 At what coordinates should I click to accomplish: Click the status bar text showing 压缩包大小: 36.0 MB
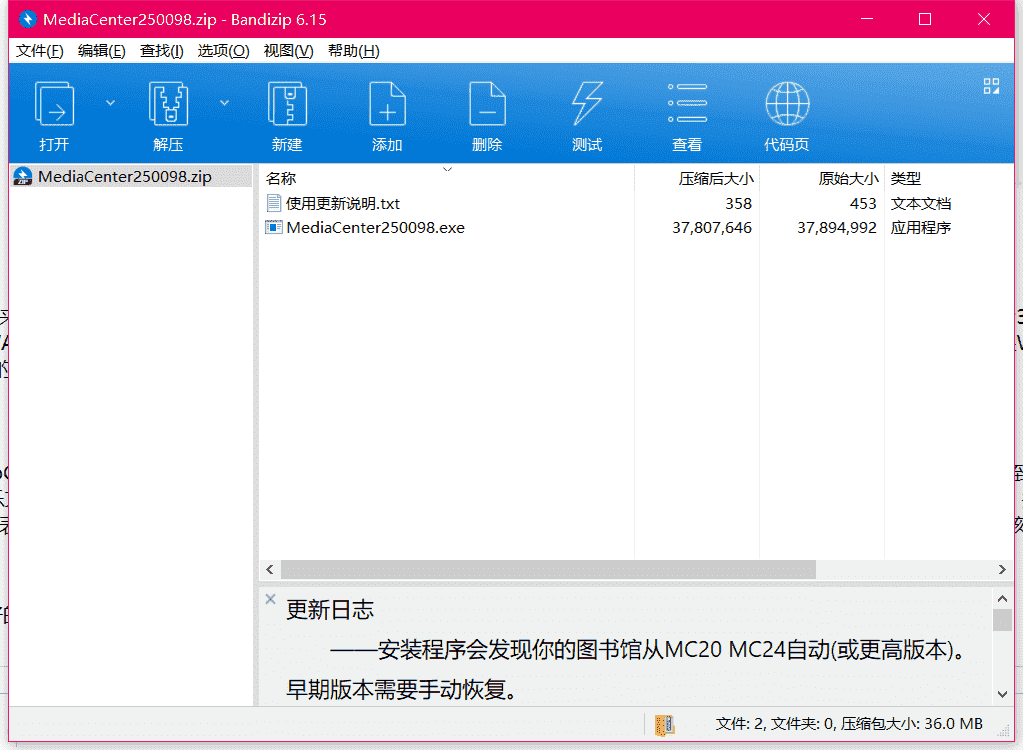tap(911, 724)
